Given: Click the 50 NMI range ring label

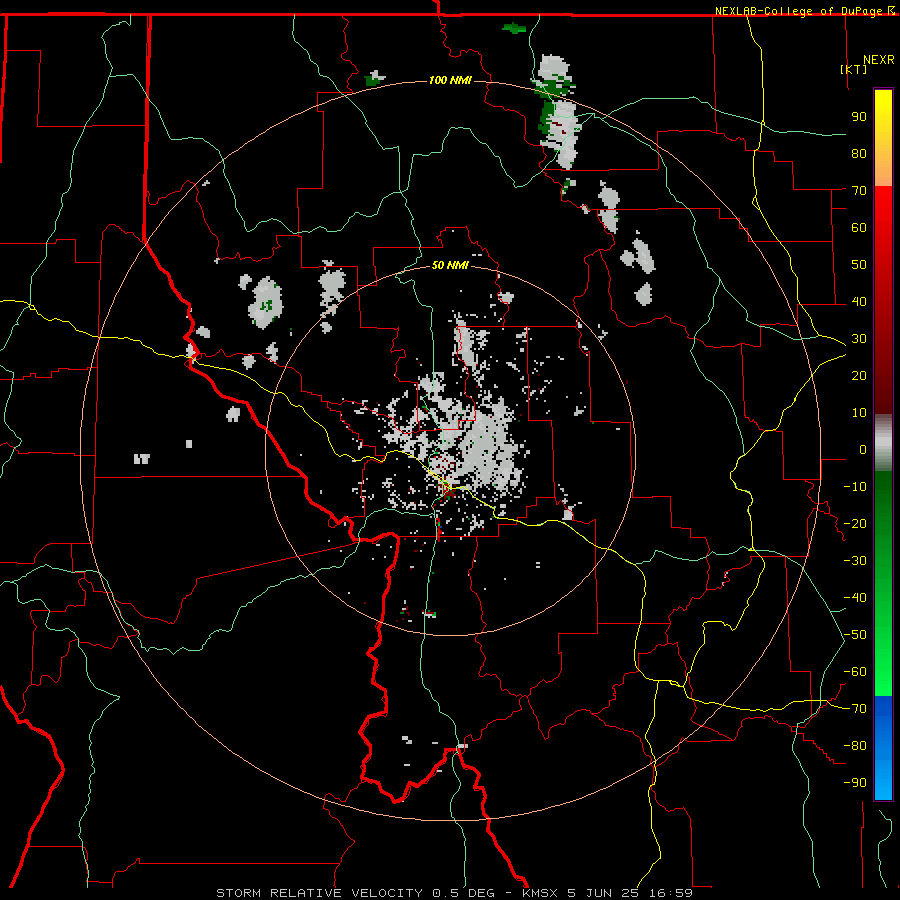Looking at the screenshot, I should (x=450, y=265).
